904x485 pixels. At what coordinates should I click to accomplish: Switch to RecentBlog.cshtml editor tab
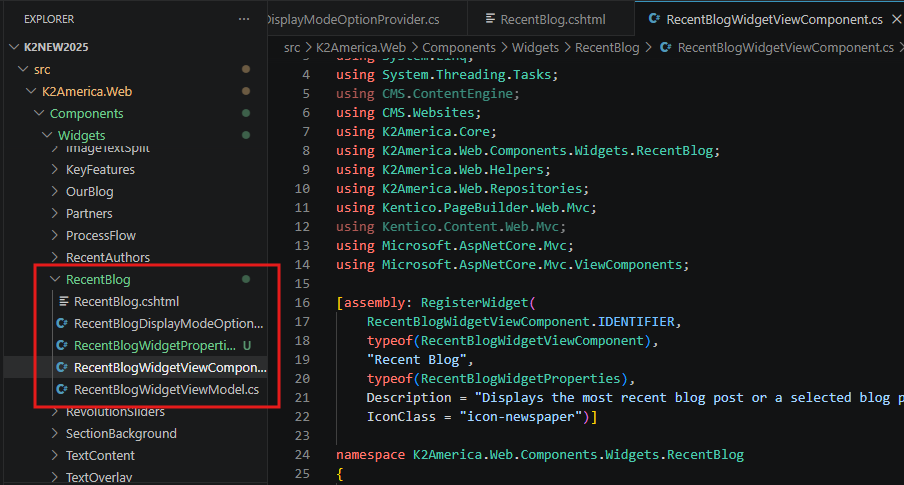(x=552, y=19)
